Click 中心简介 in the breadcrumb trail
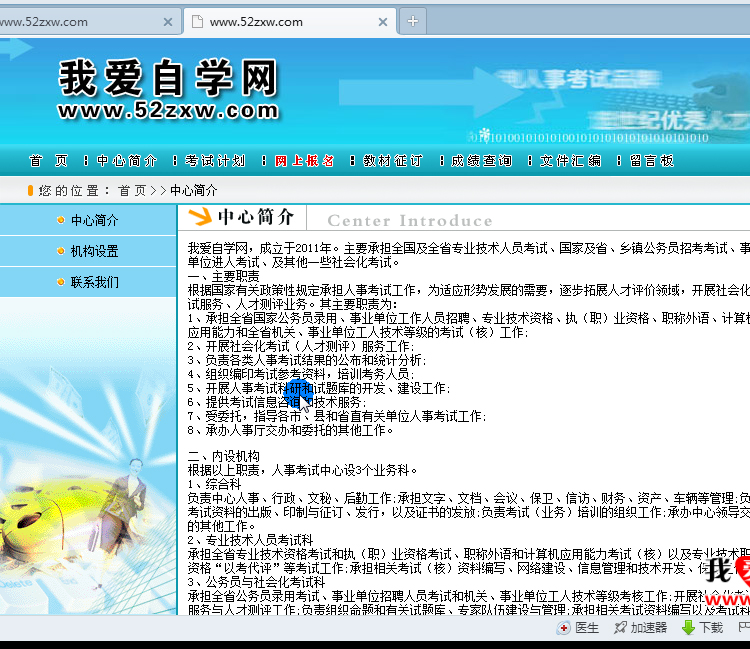The width and height of the screenshot is (750, 649). (194, 191)
